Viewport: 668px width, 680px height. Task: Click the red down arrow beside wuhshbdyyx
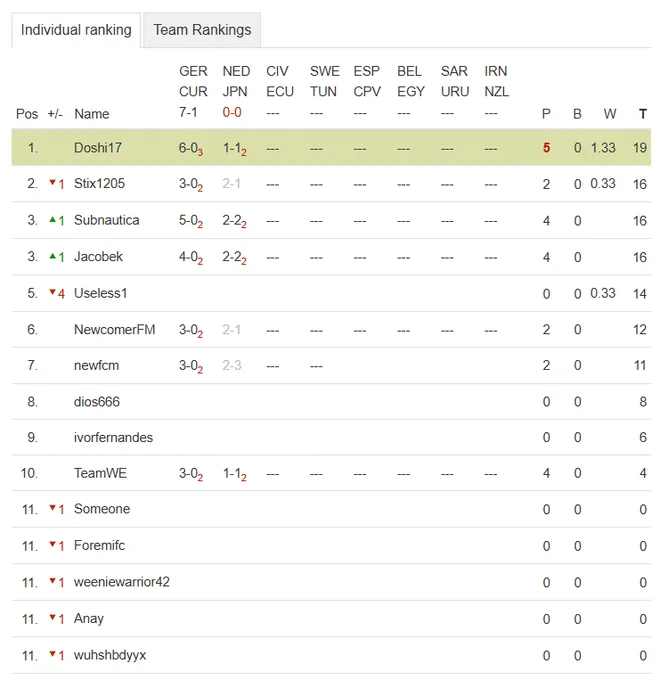tap(52, 654)
